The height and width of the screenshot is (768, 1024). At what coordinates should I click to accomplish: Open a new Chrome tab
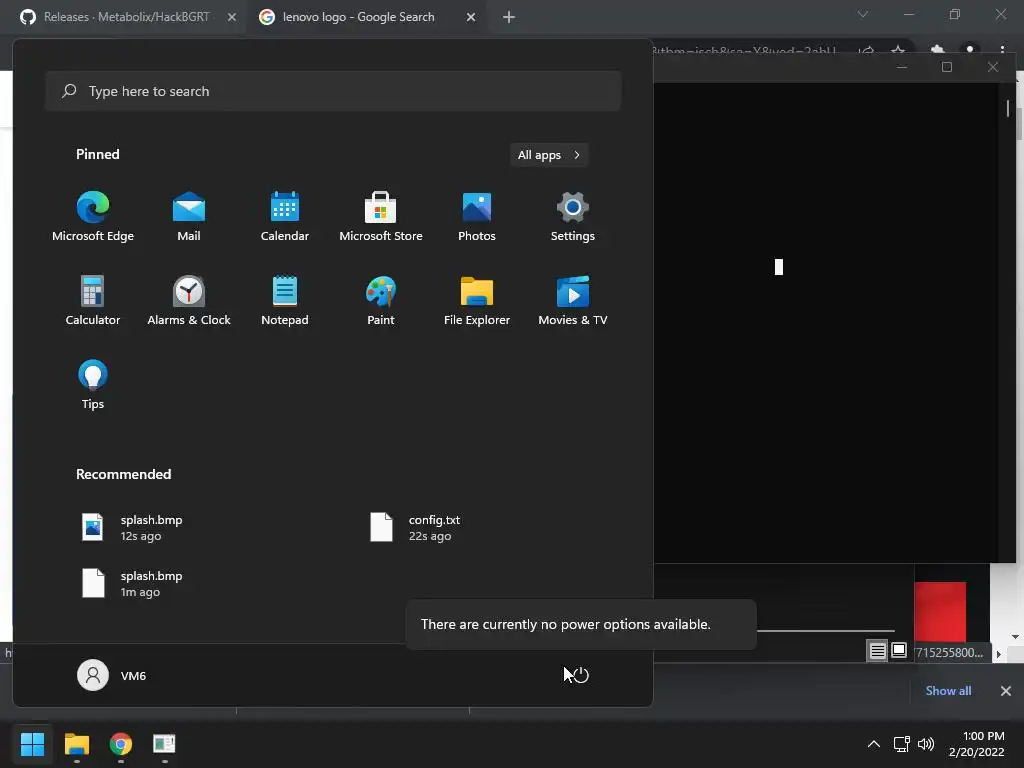[509, 17]
